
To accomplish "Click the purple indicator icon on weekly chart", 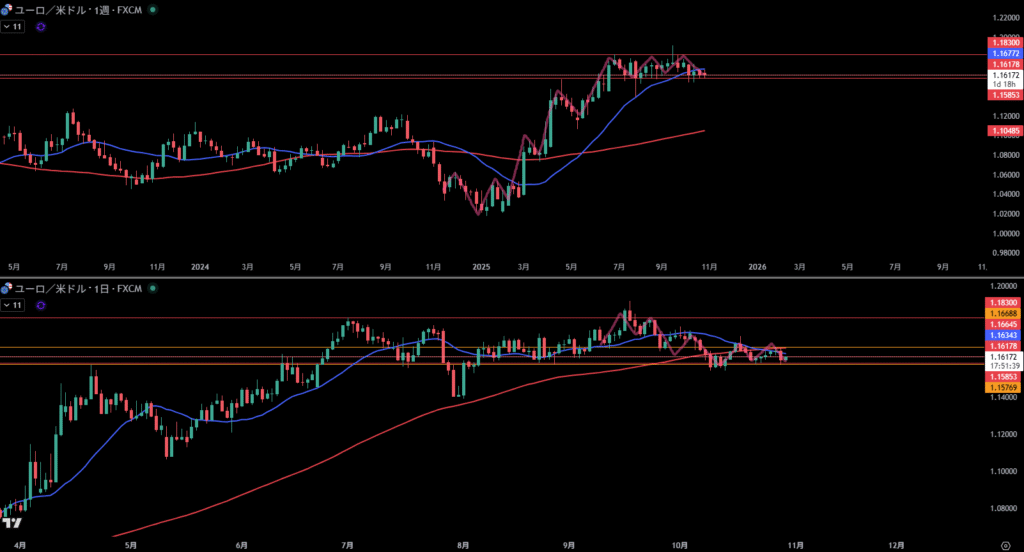I will pos(40,27).
